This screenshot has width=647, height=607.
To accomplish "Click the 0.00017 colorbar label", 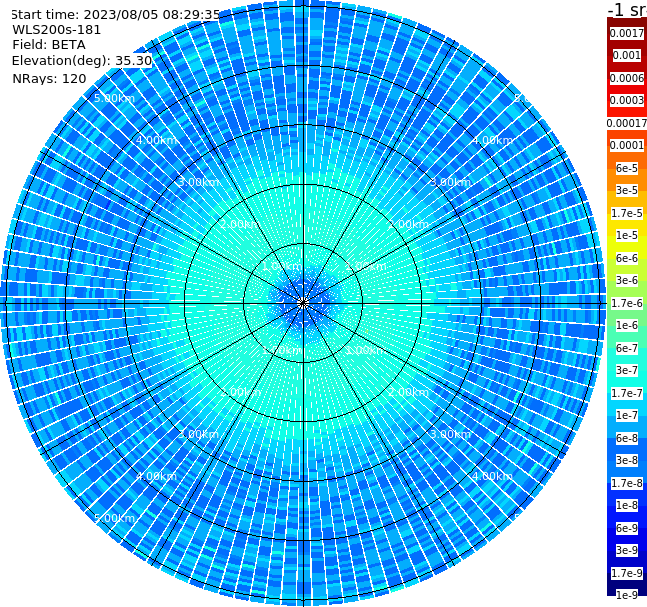I will (x=627, y=123).
